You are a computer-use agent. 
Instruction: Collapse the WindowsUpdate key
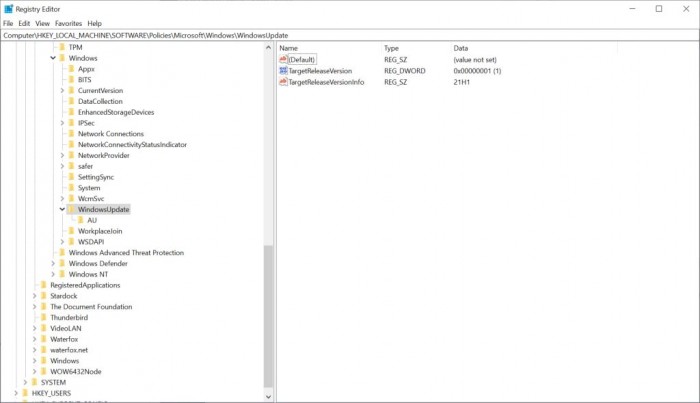click(x=62, y=209)
